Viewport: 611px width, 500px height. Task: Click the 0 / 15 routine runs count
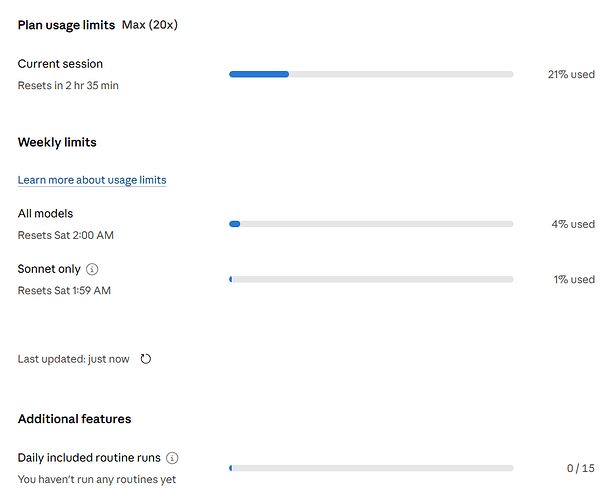pyautogui.click(x=581, y=468)
